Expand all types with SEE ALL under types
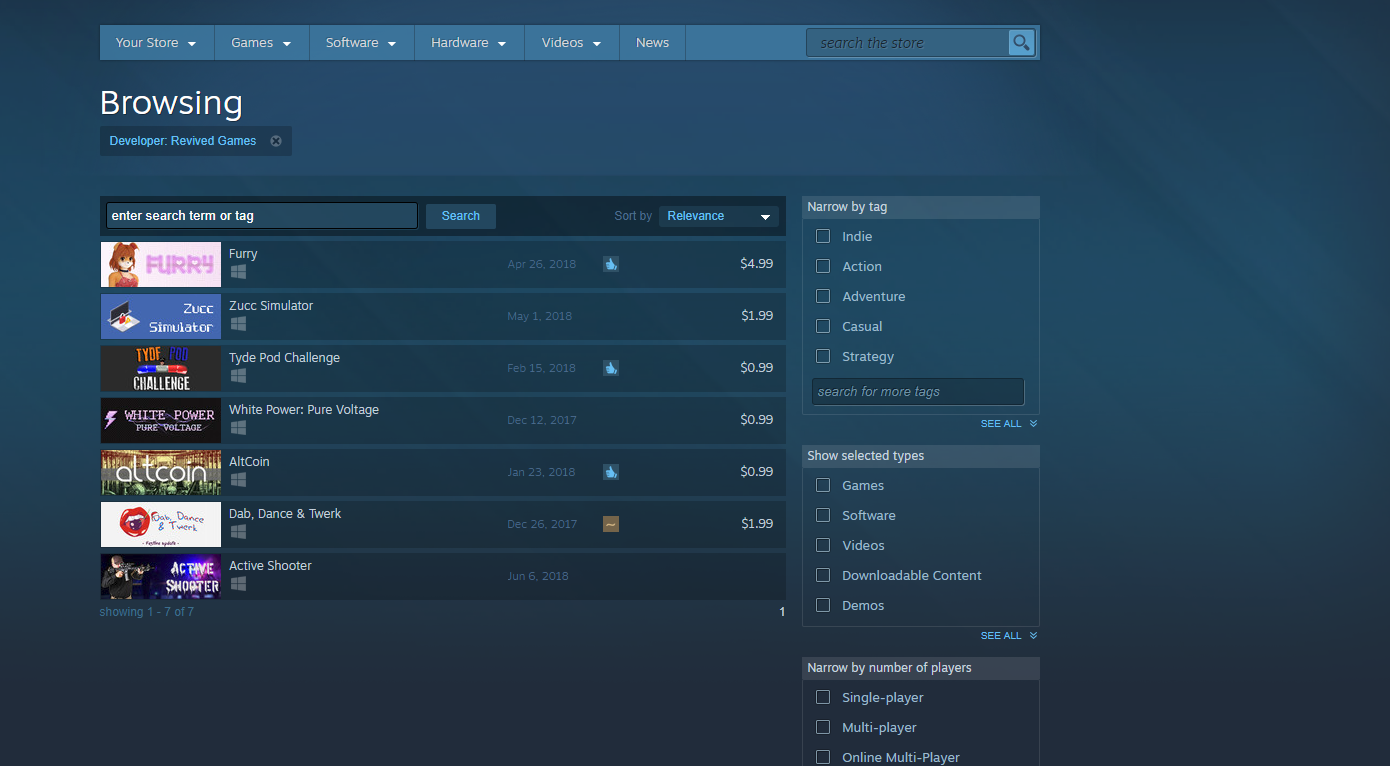This screenshot has width=1390, height=766. [x=1009, y=636]
